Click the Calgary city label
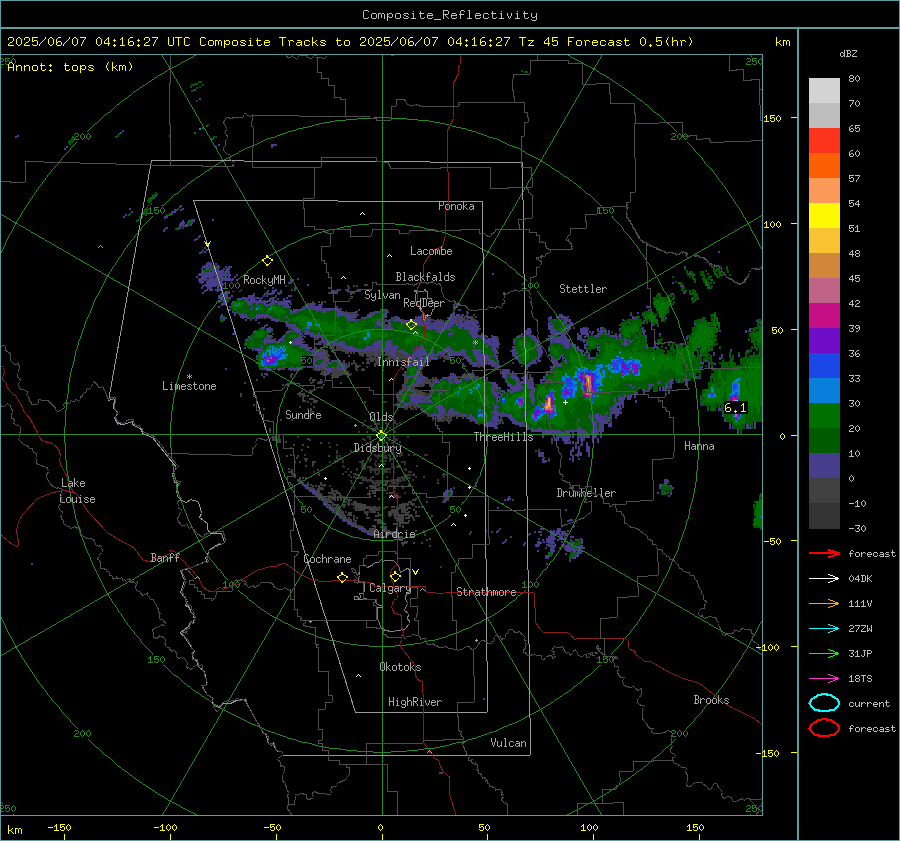Image resolution: width=900 pixels, height=841 pixels. click(390, 588)
